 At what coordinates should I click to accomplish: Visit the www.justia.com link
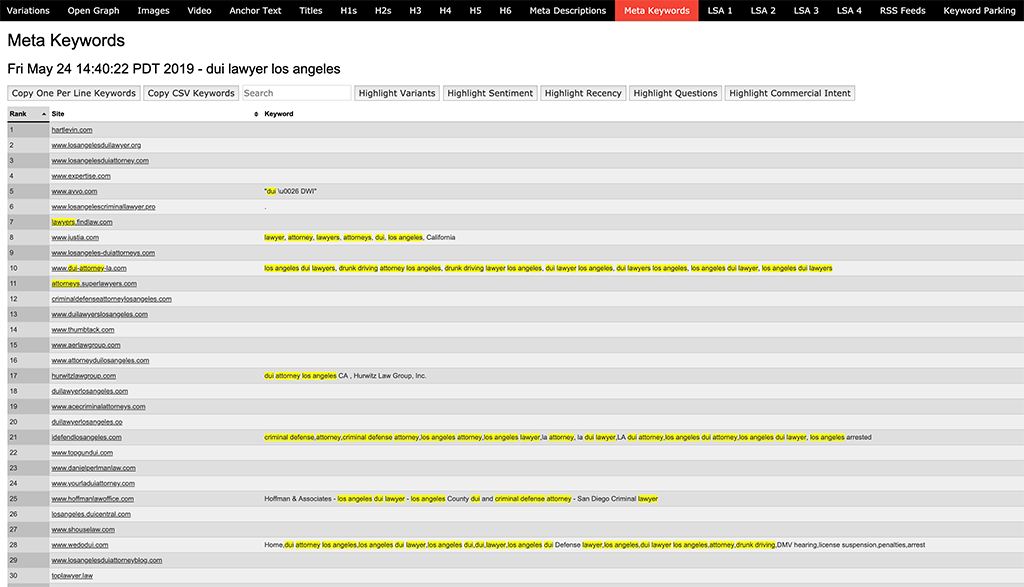pyautogui.click(x=75, y=237)
